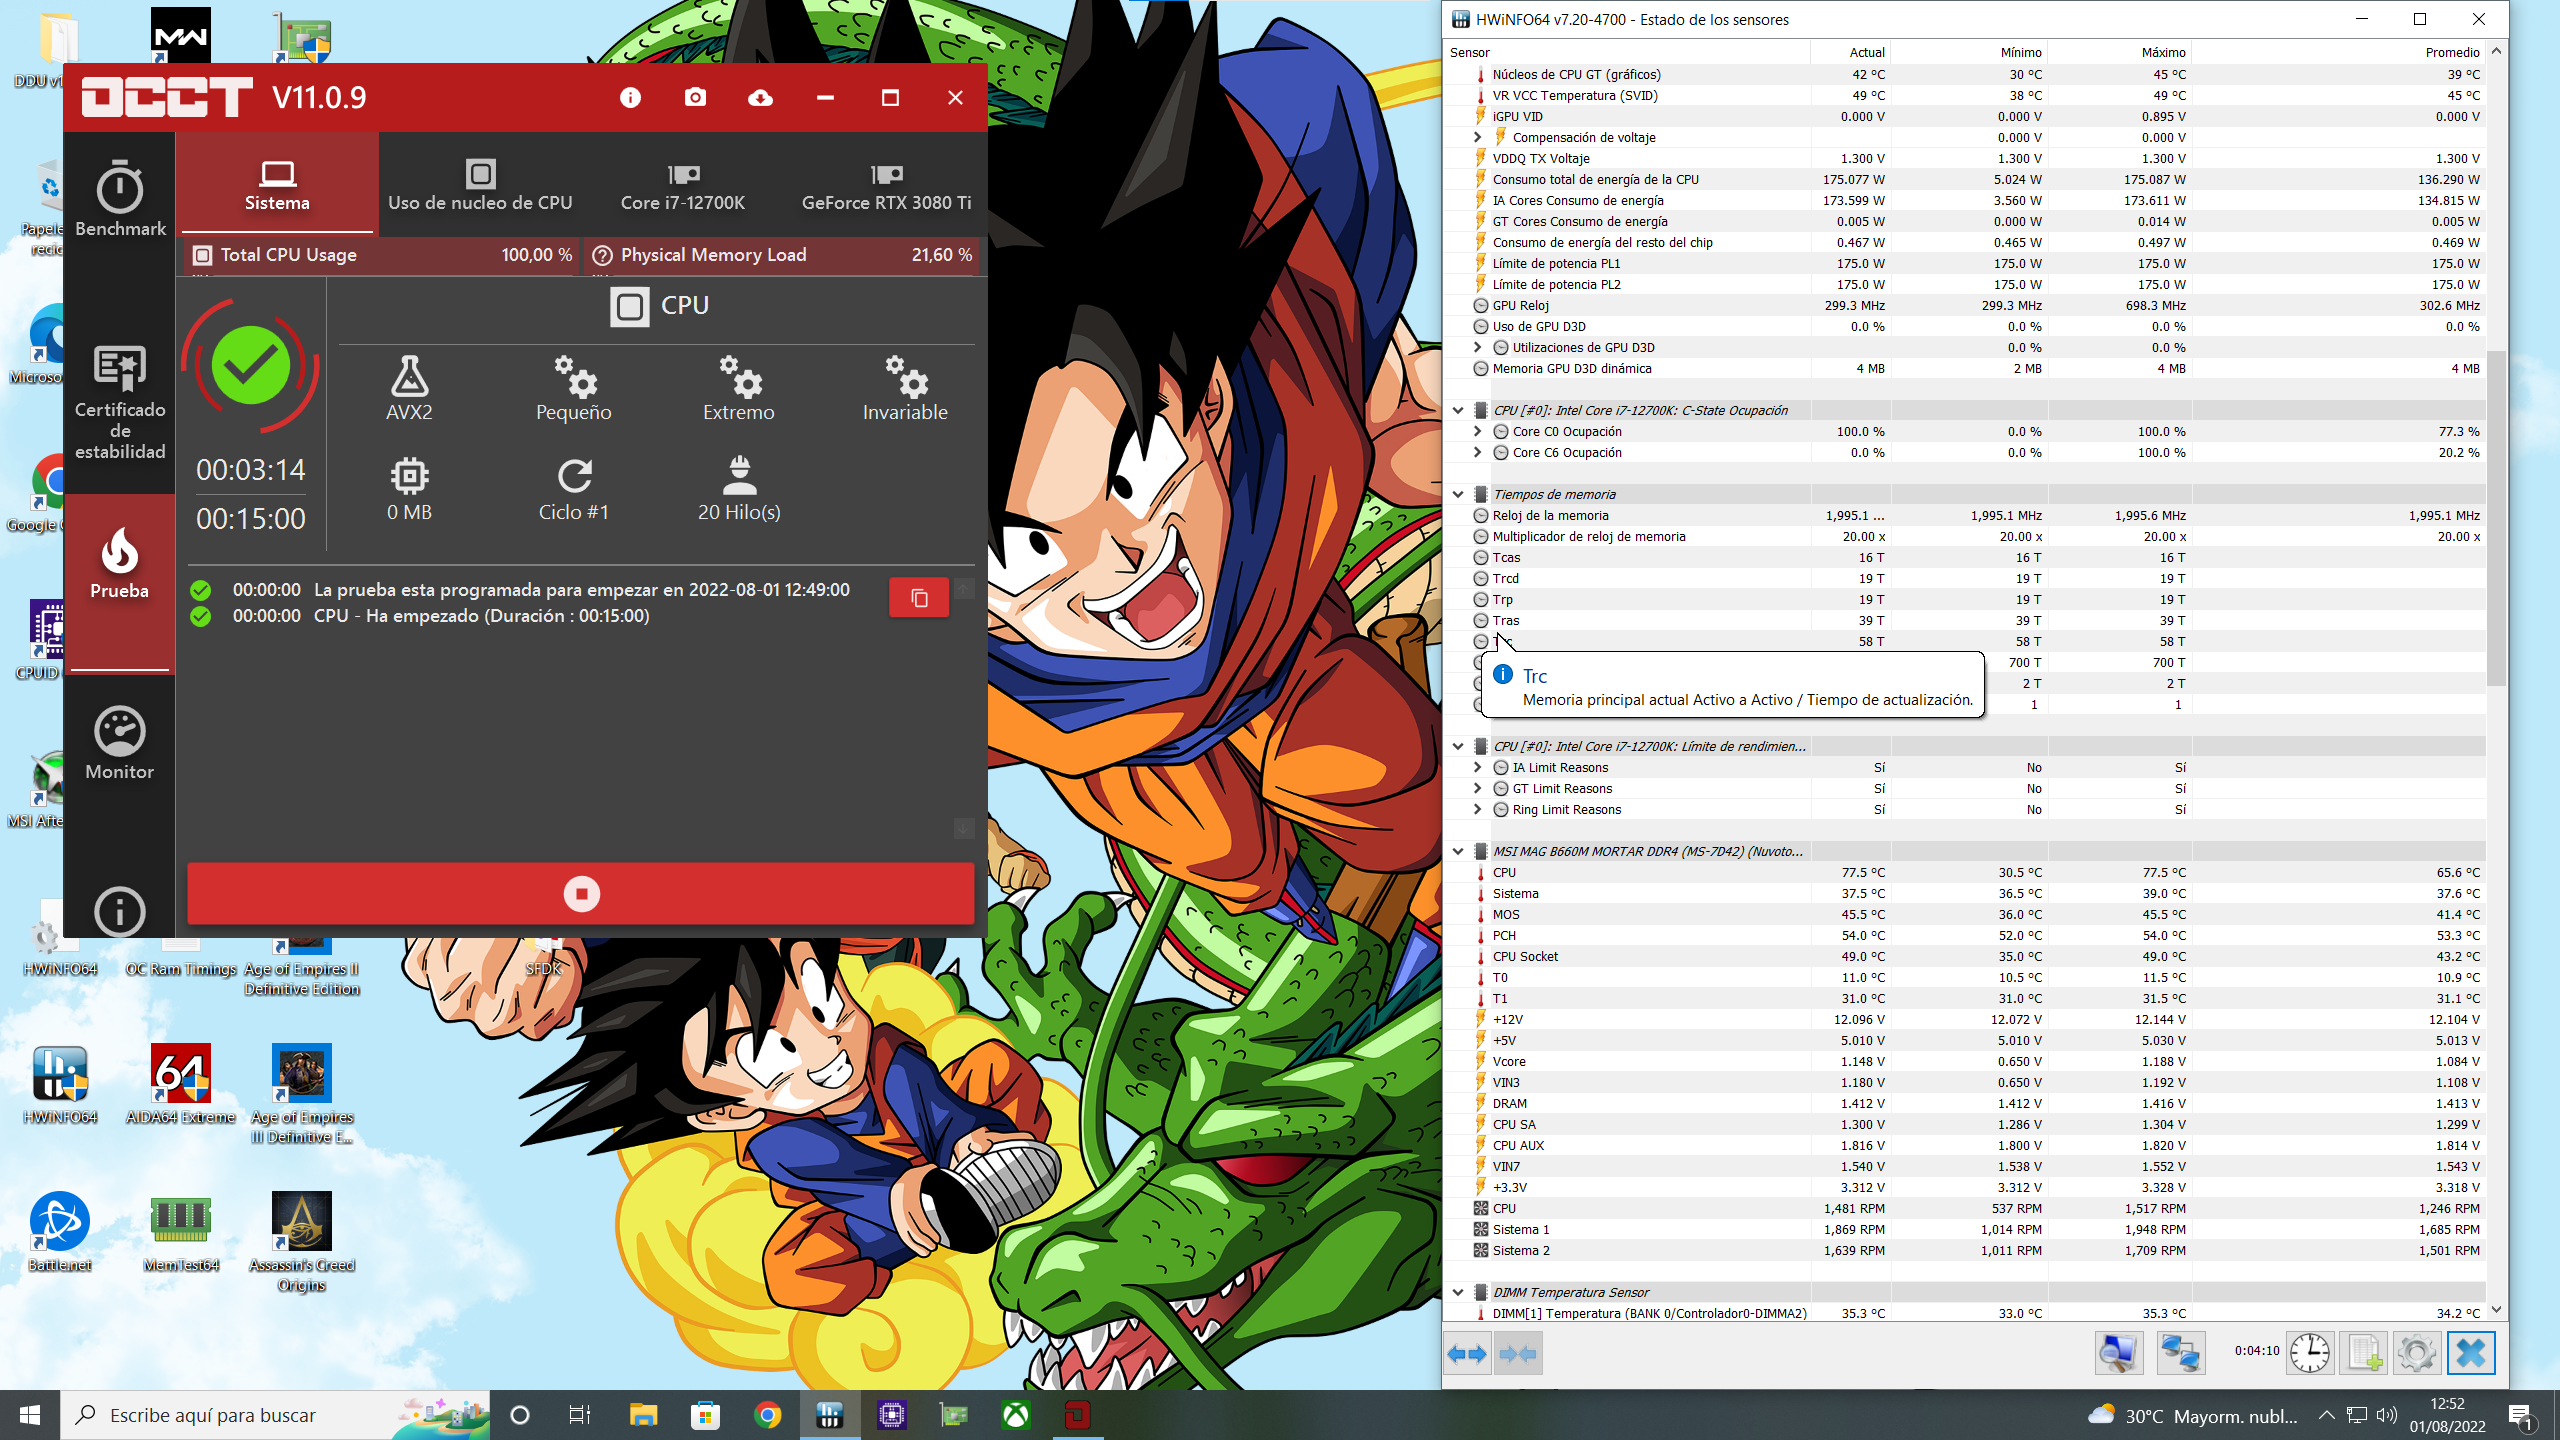Click Promedio column header
This screenshot has height=1440, width=2560.
[x=2338, y=52]
